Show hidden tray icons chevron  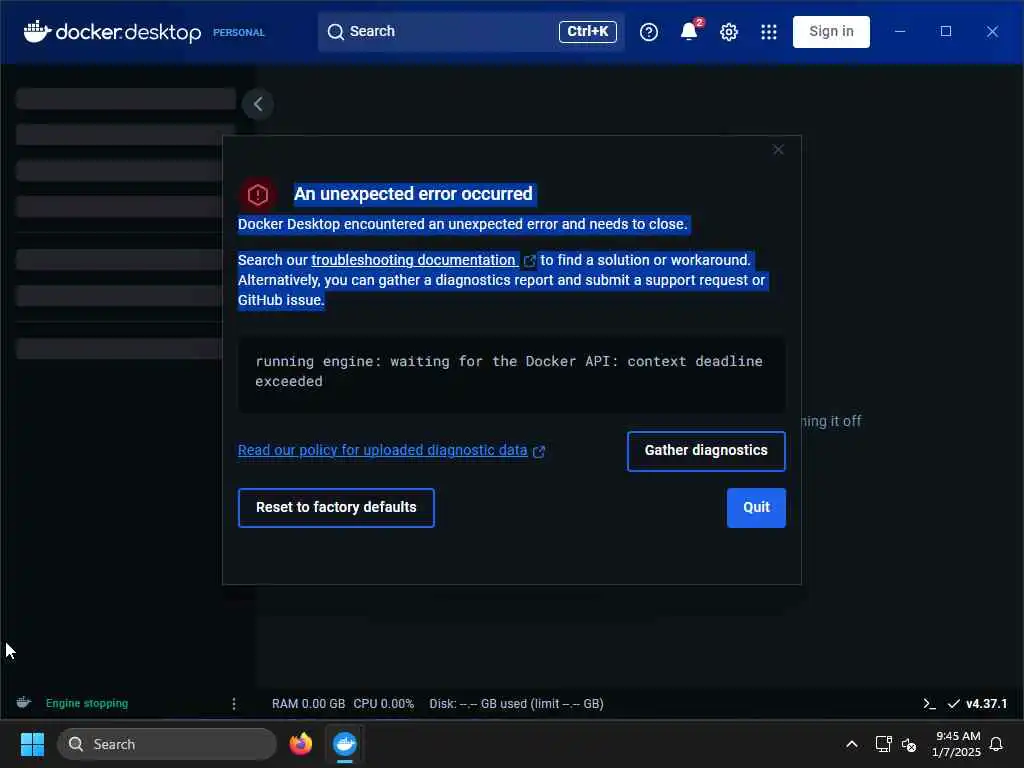pos(852,744)
